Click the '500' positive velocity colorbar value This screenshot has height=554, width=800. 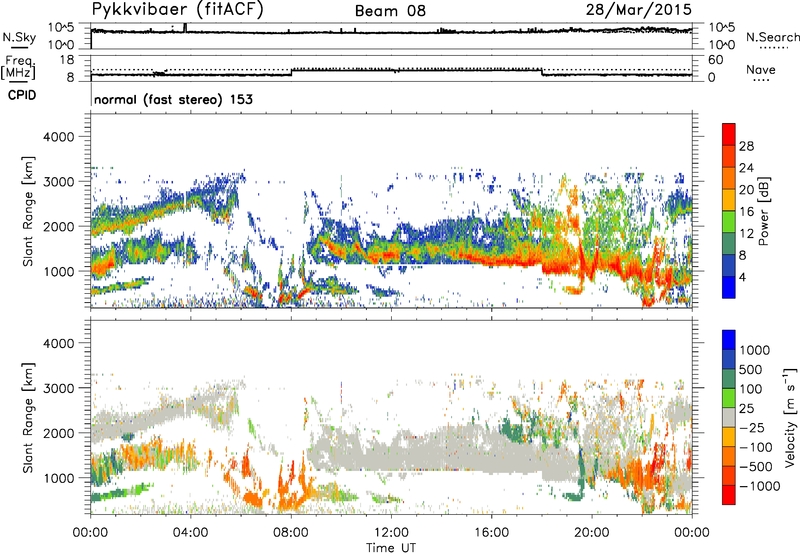(751, 369)
